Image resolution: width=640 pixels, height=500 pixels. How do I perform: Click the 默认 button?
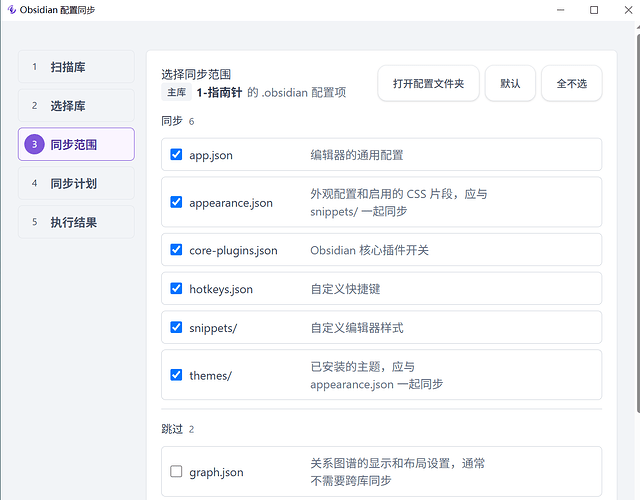point(510,83)
